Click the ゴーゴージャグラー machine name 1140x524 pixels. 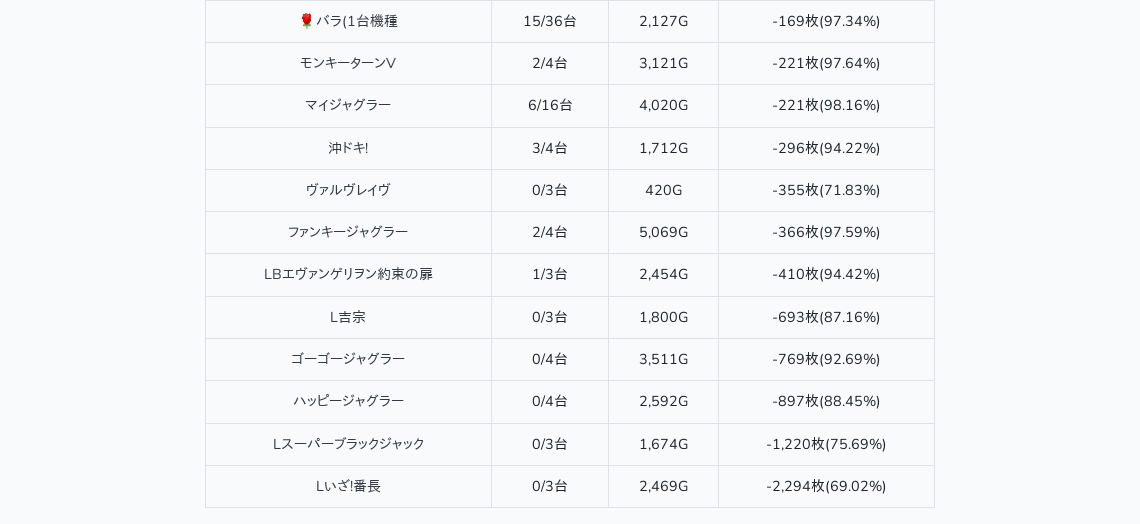point(348,359)
